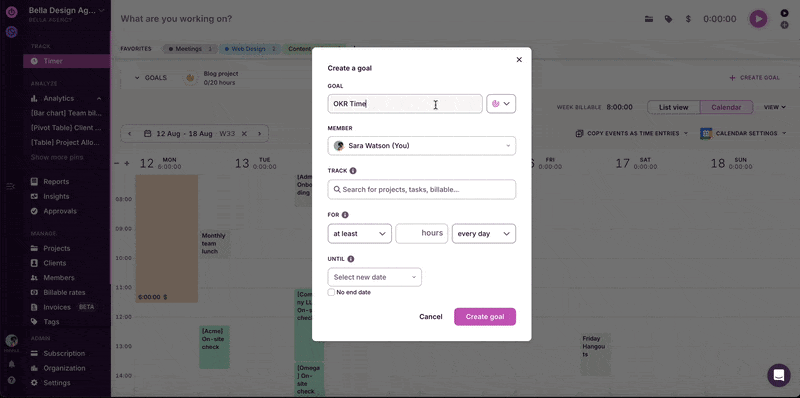Screen dimensions: 800x398
Task: Click the hours amount input
Action: click(x=421, y=233)
